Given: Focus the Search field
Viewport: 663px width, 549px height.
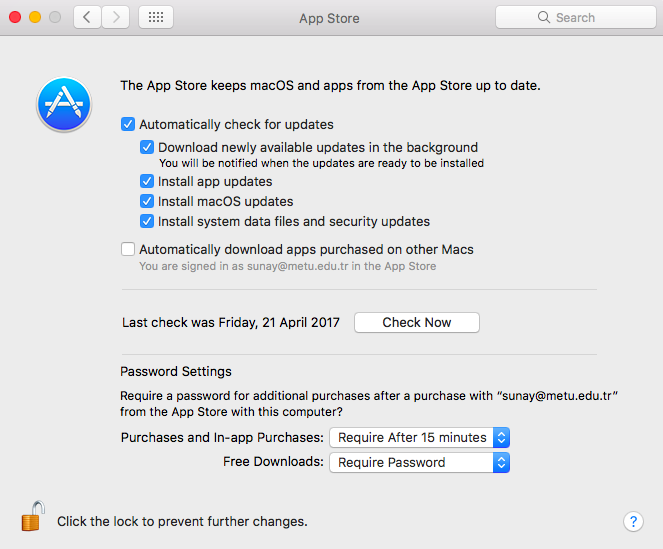Looking at the screenshot, I should click(576, 17).
